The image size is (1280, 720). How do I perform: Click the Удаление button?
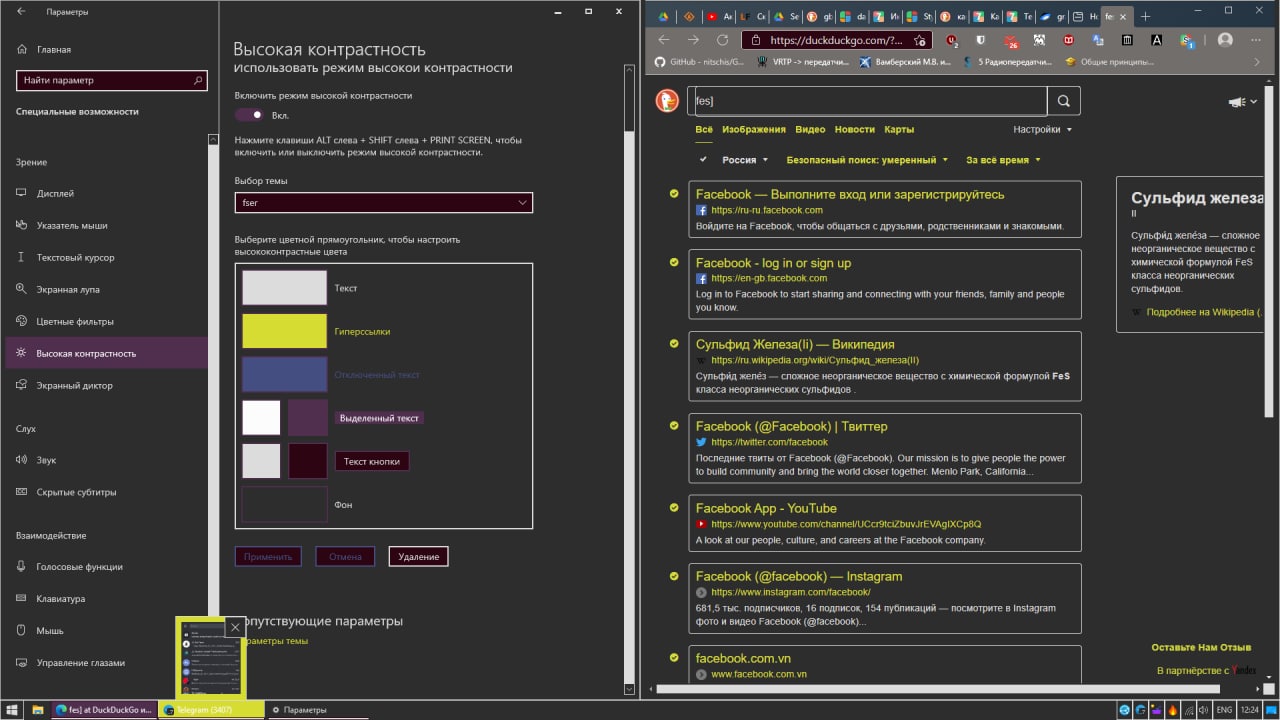[x=418, y=557]
